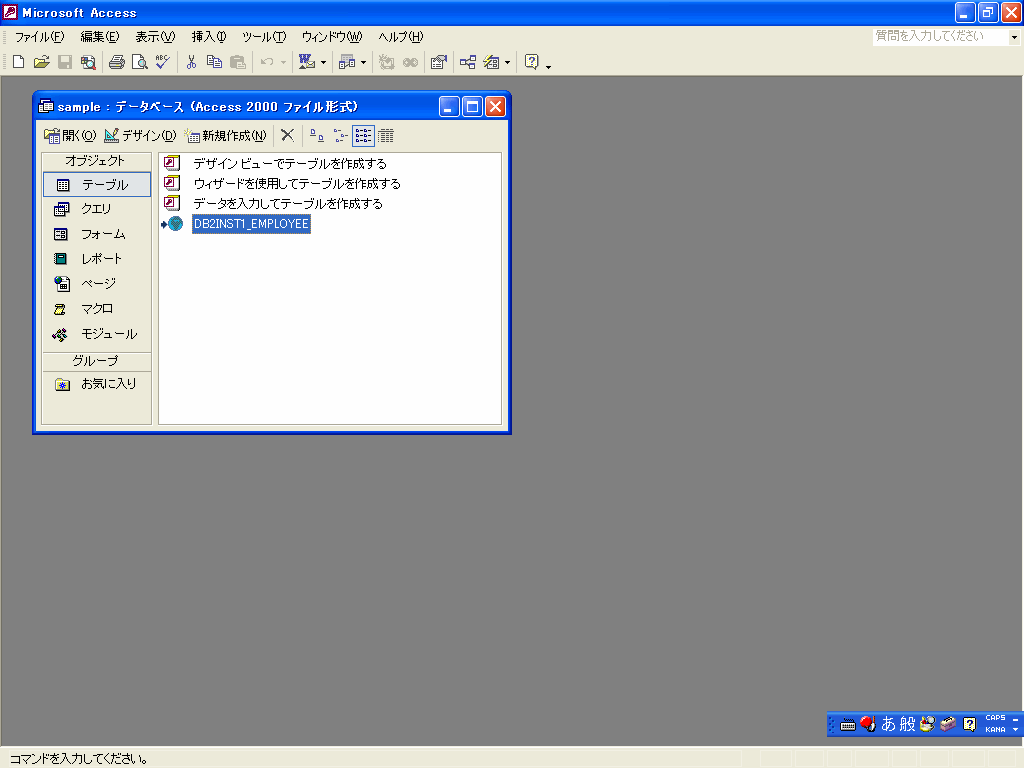The height and width of the screenshot is (768, 1024).
Task: Select テーブル in the objects bar
Action: point(97,185)
